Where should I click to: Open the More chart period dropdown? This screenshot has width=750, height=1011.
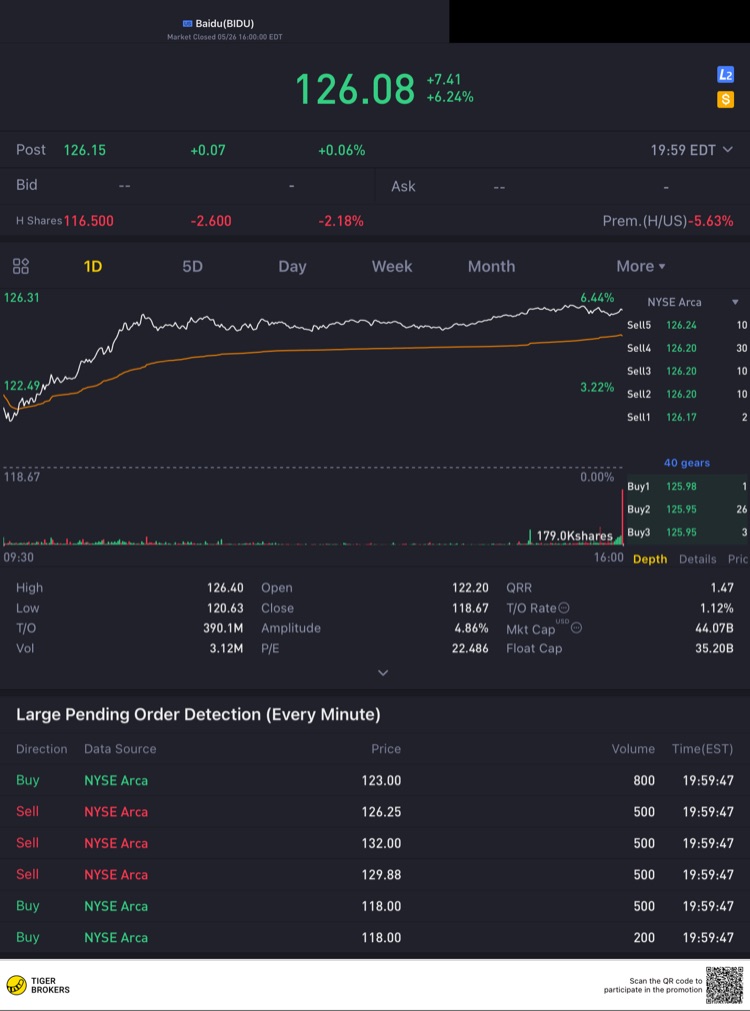pyautogui.click(x=640, y=266)
